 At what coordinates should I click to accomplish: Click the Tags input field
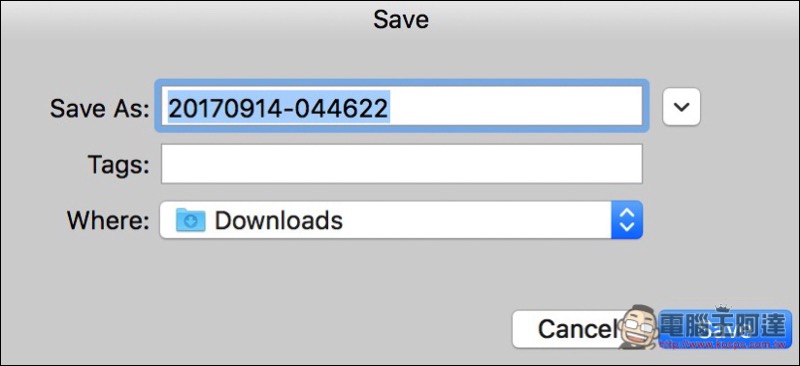(402, 164)
